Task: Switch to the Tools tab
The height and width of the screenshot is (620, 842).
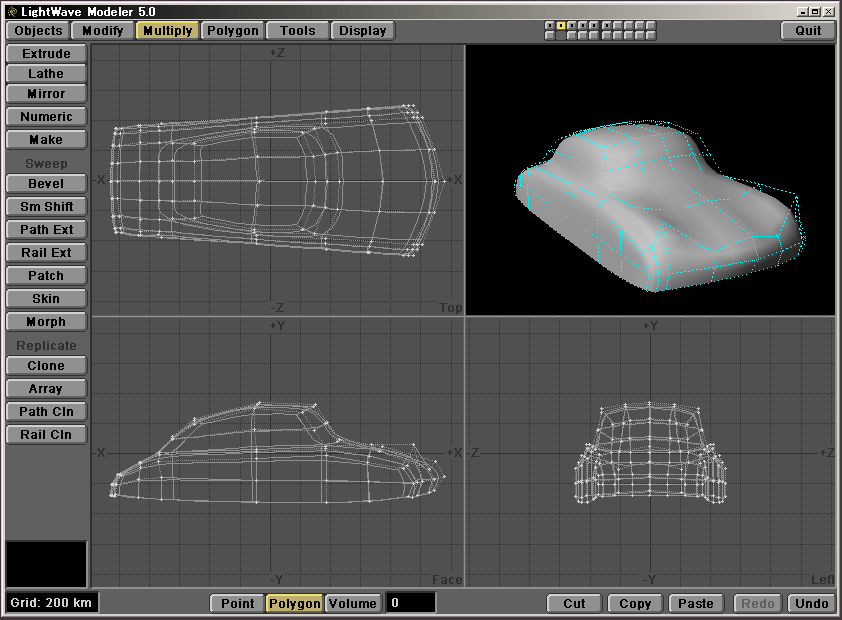Action: [297, 30]
